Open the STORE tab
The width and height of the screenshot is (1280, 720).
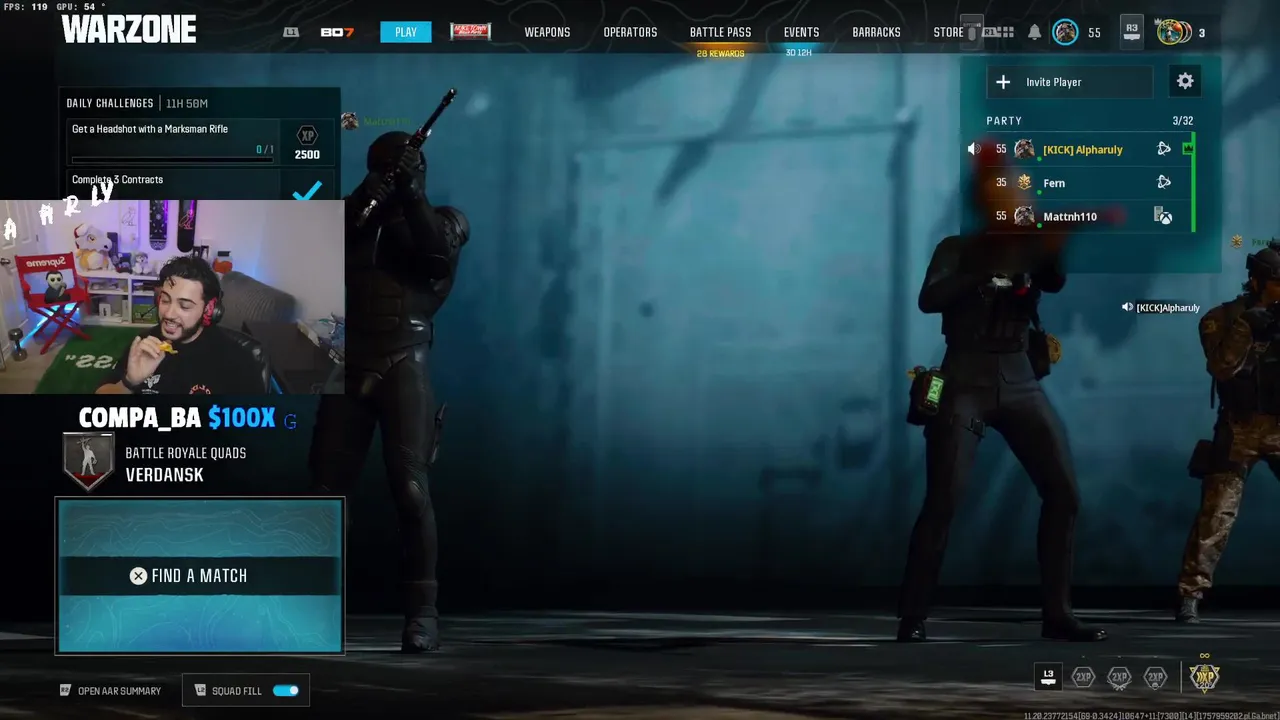pyautogui.click(x=948, y=32)
